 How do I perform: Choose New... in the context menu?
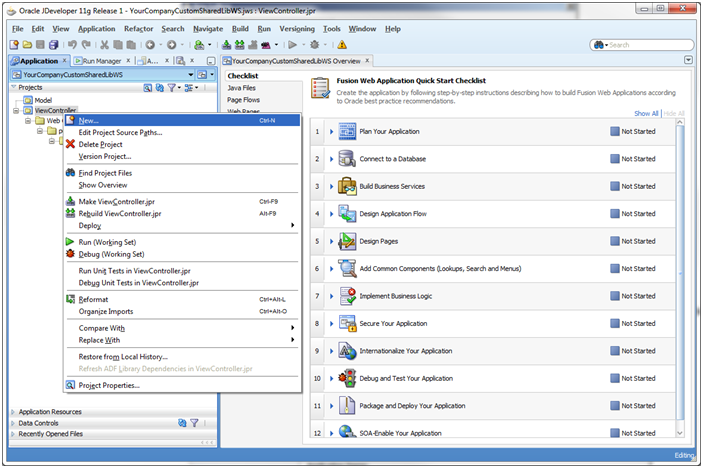click(x=182, y=120)
